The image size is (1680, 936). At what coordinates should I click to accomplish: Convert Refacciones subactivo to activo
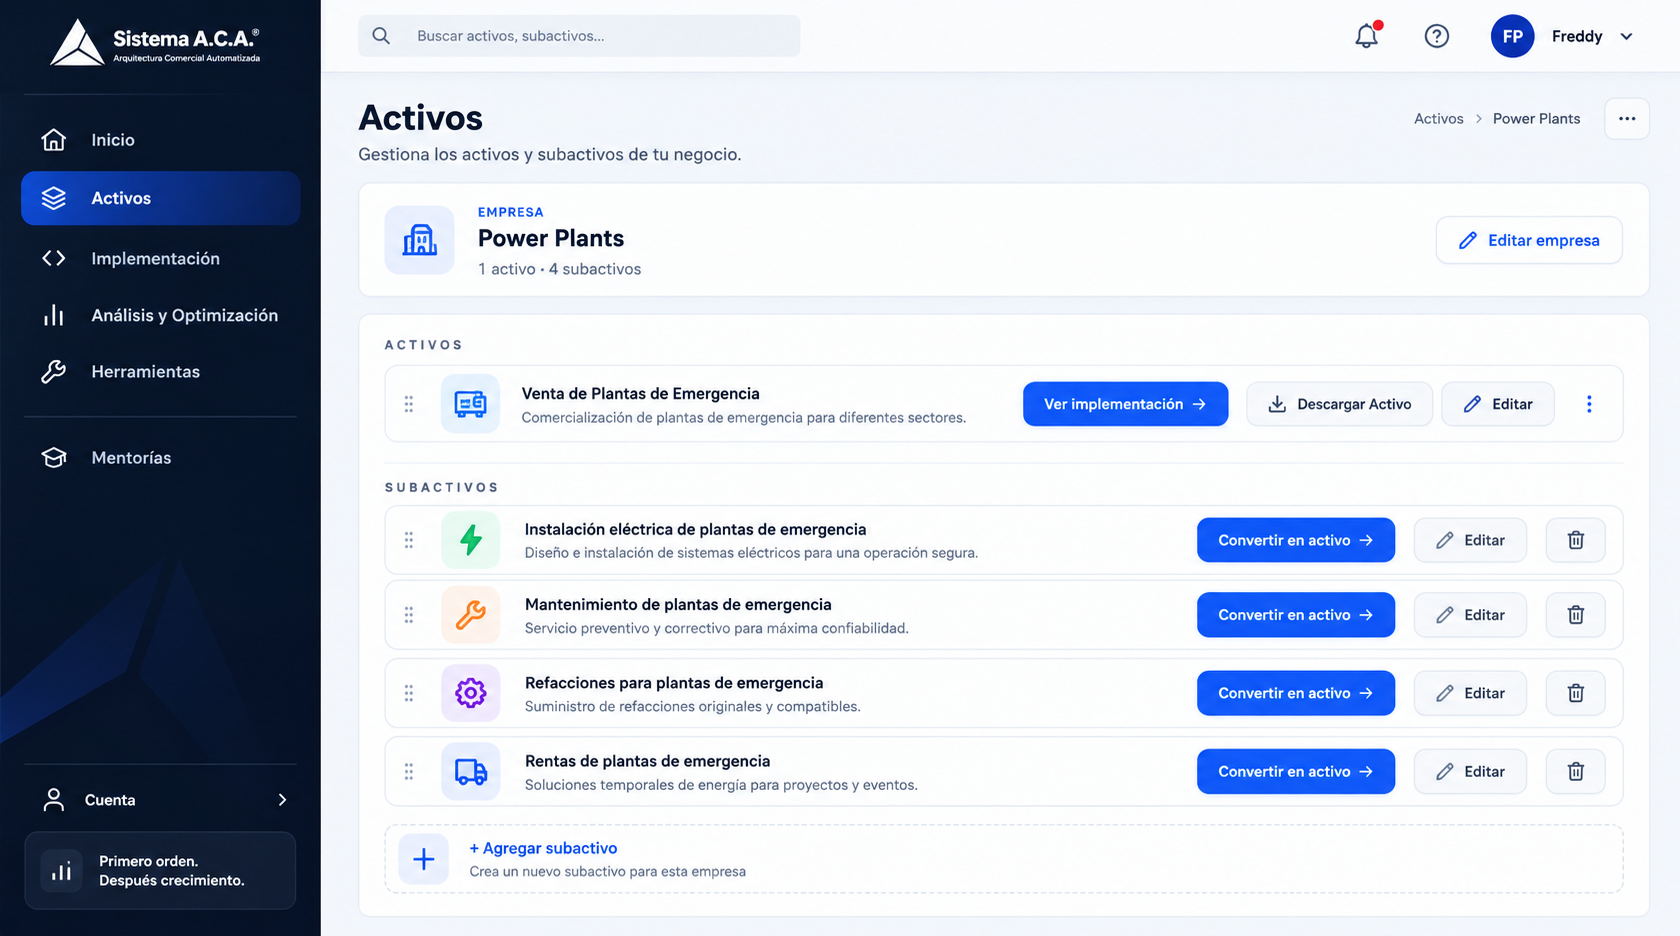[x=1296, y=693]
